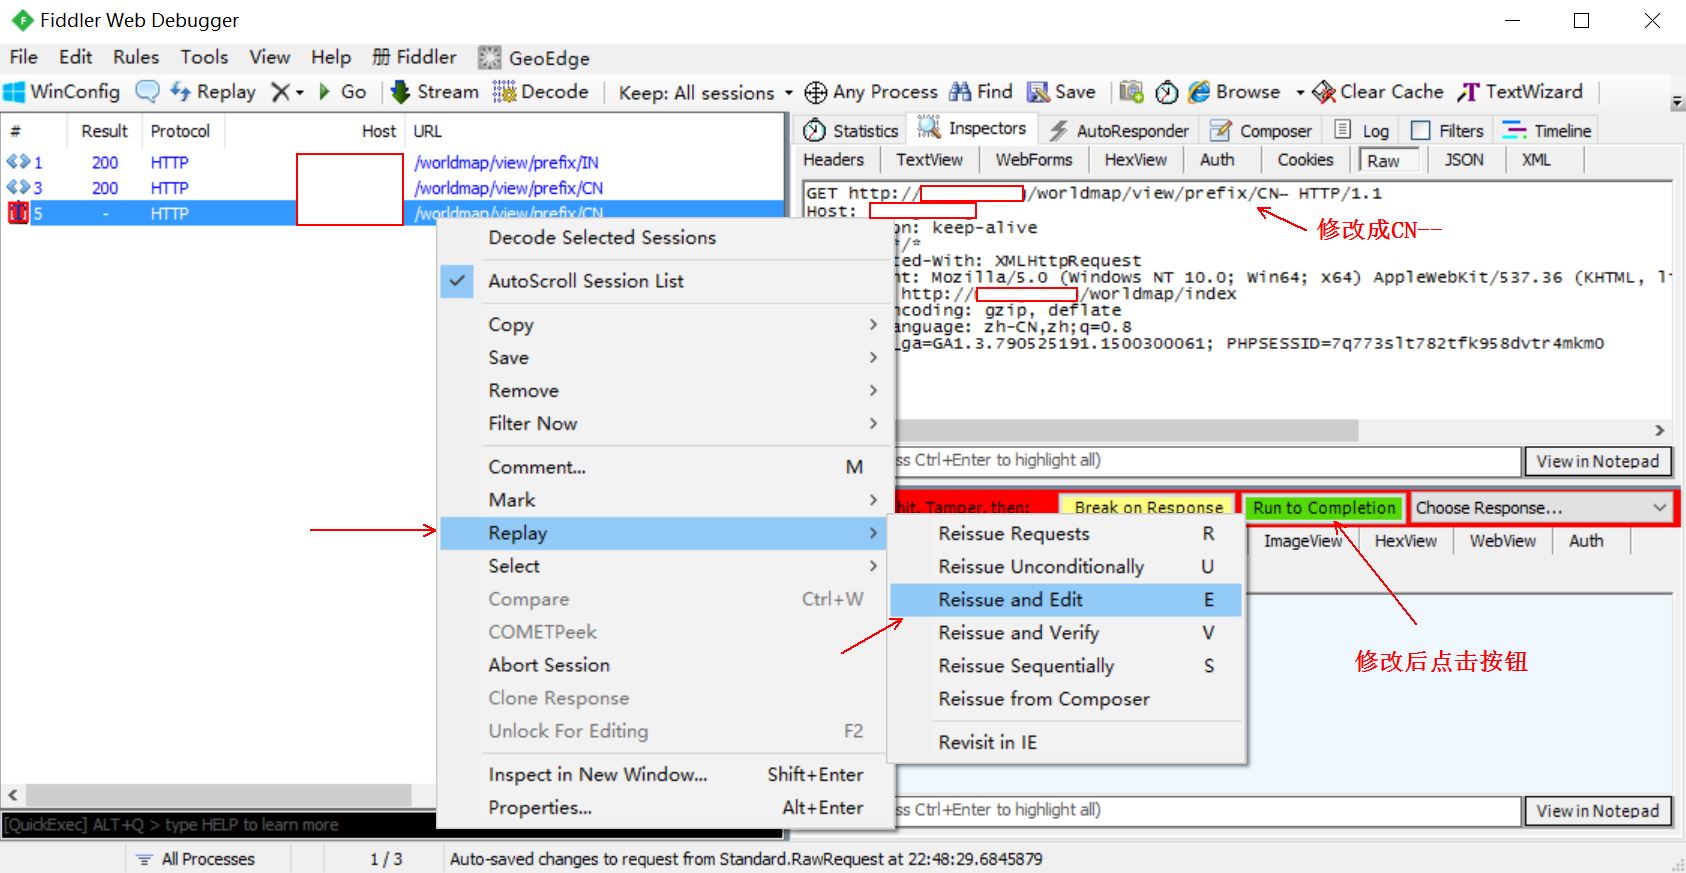This screenshot has width=1686, height=873.
Task: Open the Timeline tab
Action: [x=1547, y=130]
